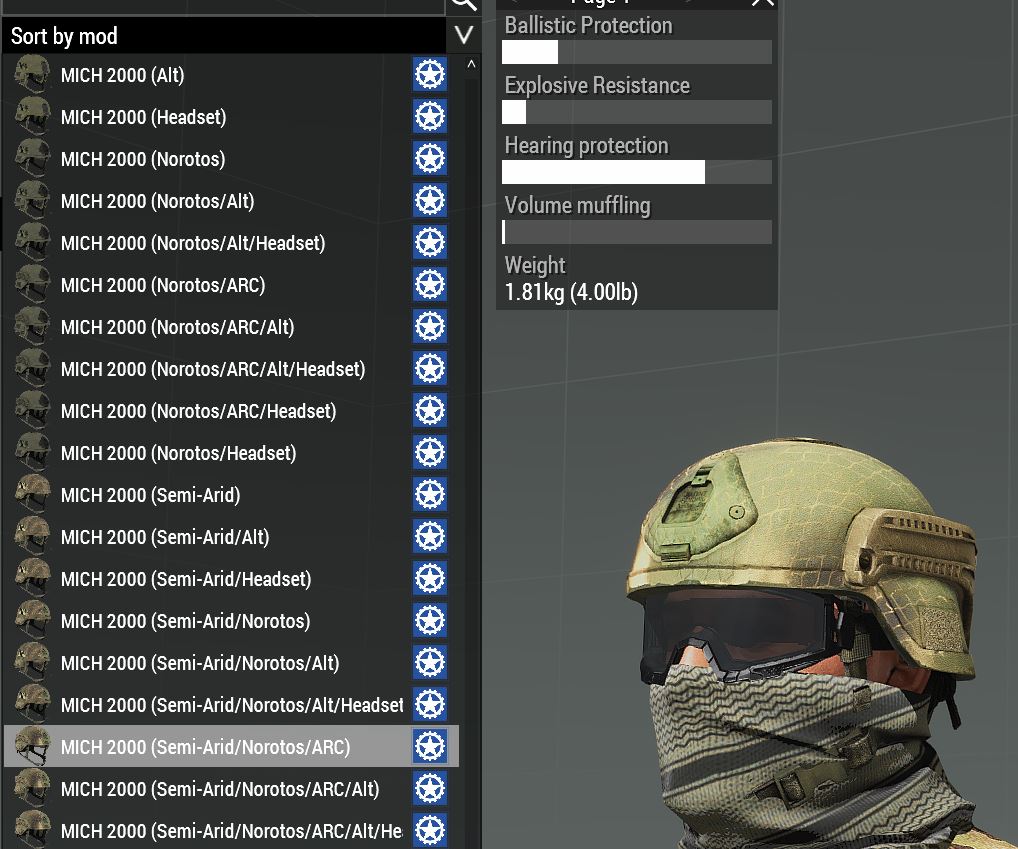The height and width of the screenshot is (849, 1018).
Task: Click the search magnifier icon
Action: 463,5
